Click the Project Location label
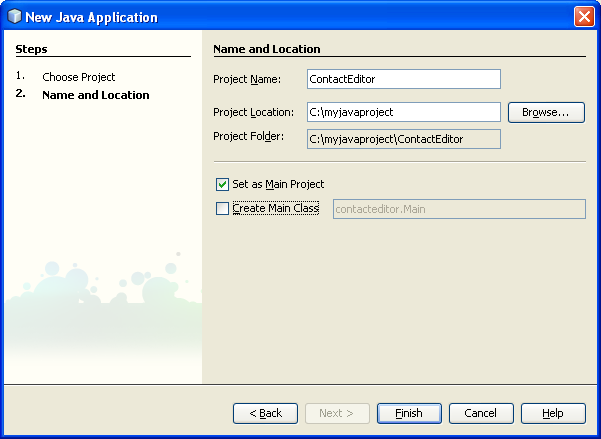The width and height of the screenshot is (601, 439). pyautogui.click(x=253, y=112)
